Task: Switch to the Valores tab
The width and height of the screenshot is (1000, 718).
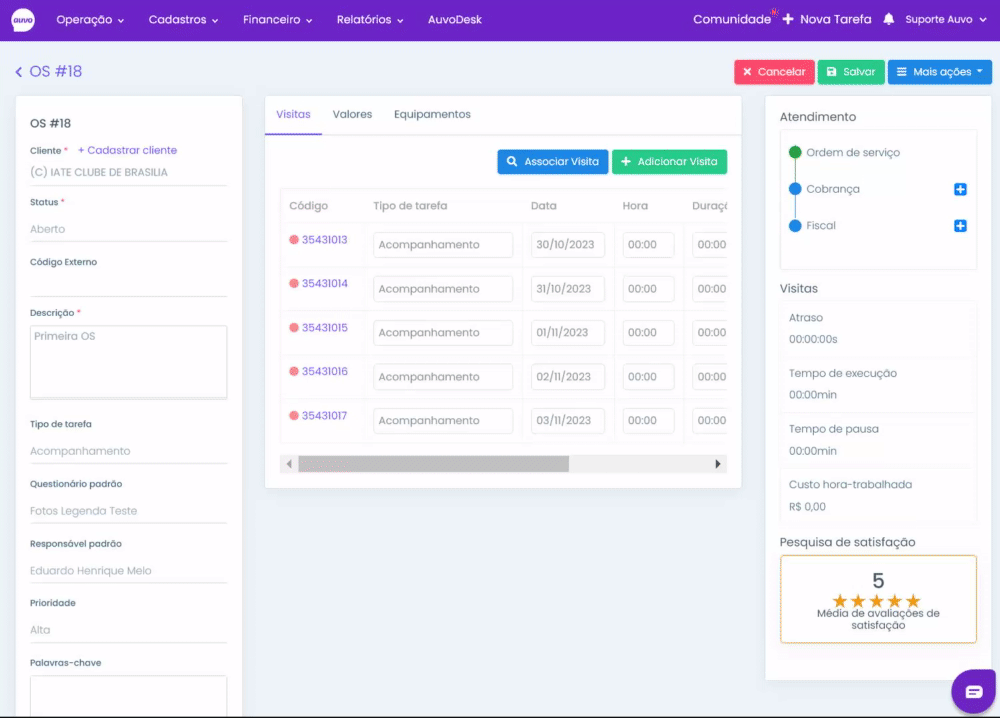Action: coord(352,114)
